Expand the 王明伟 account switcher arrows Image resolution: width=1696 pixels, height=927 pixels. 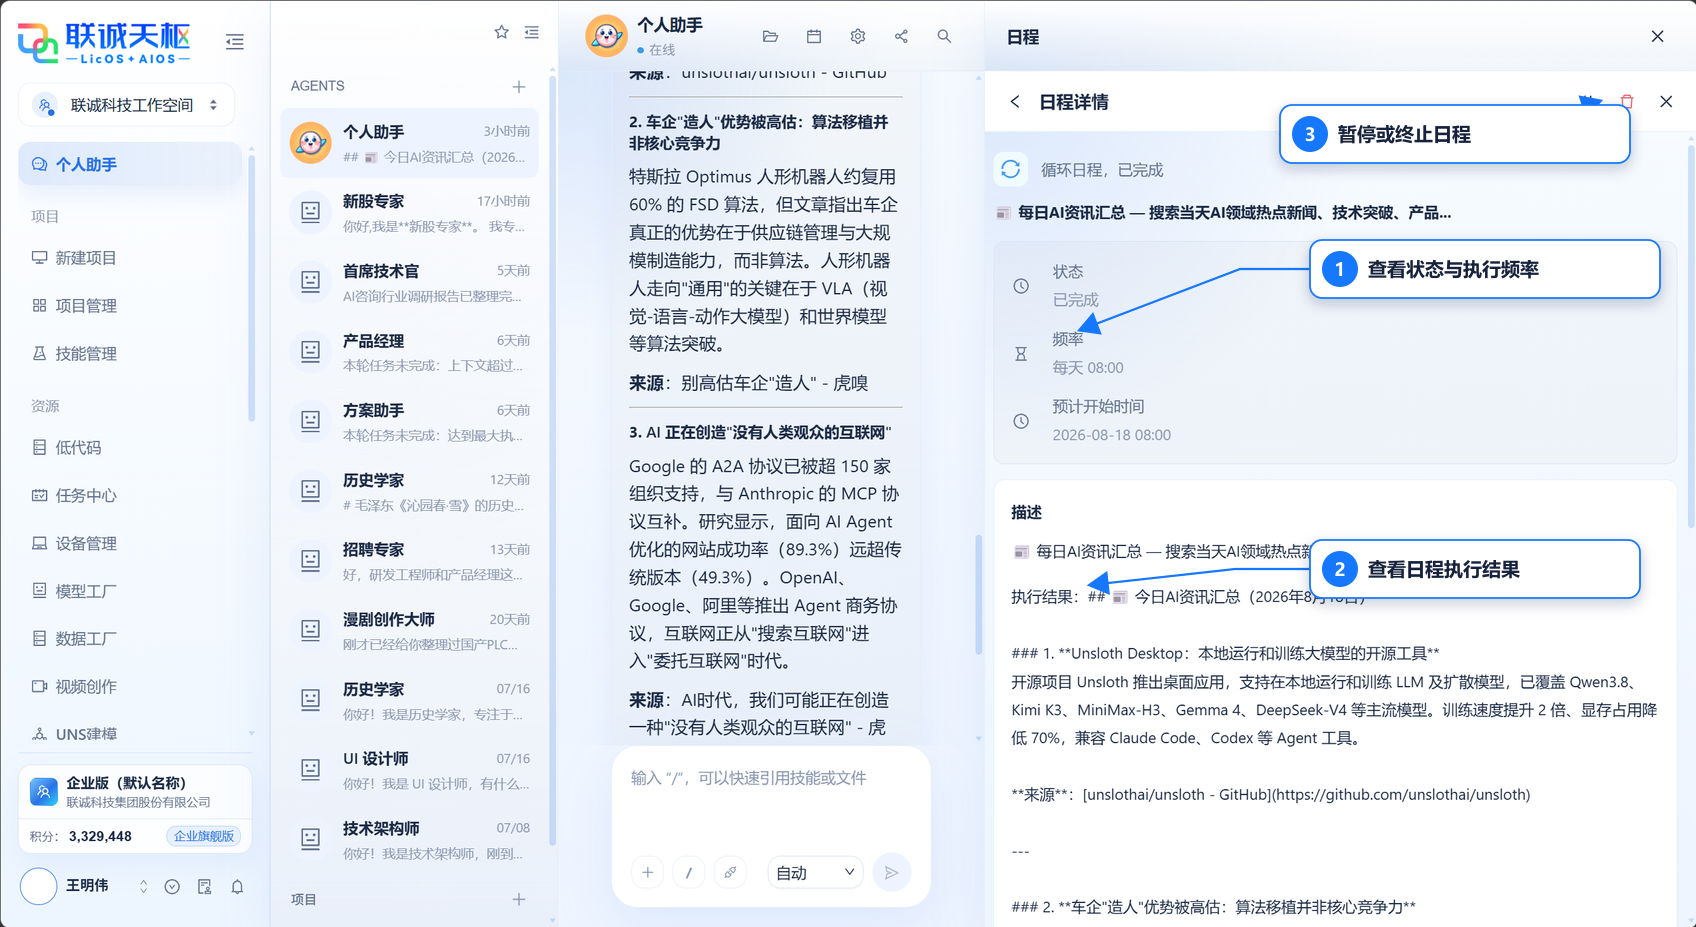point(143,887)
